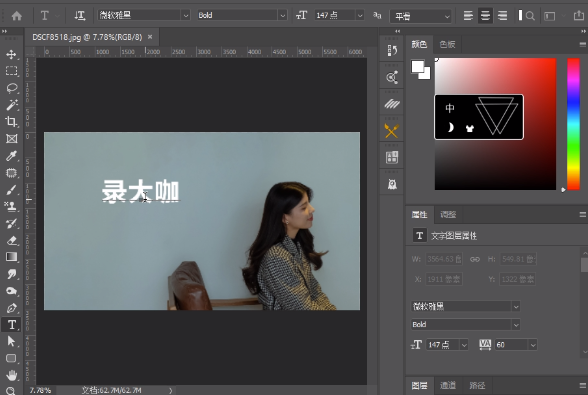
Task: Select the Pen tool
Action: (11, 308)
